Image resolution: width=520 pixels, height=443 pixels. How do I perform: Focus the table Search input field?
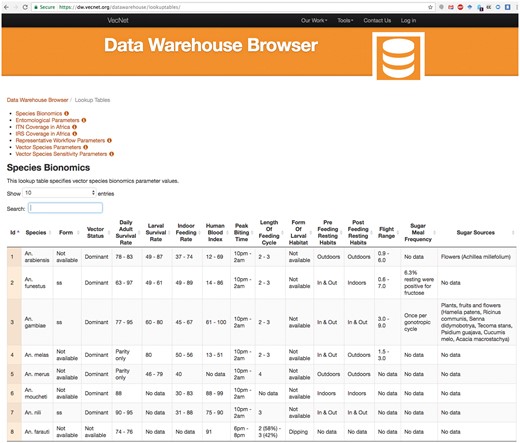point(65,208)
